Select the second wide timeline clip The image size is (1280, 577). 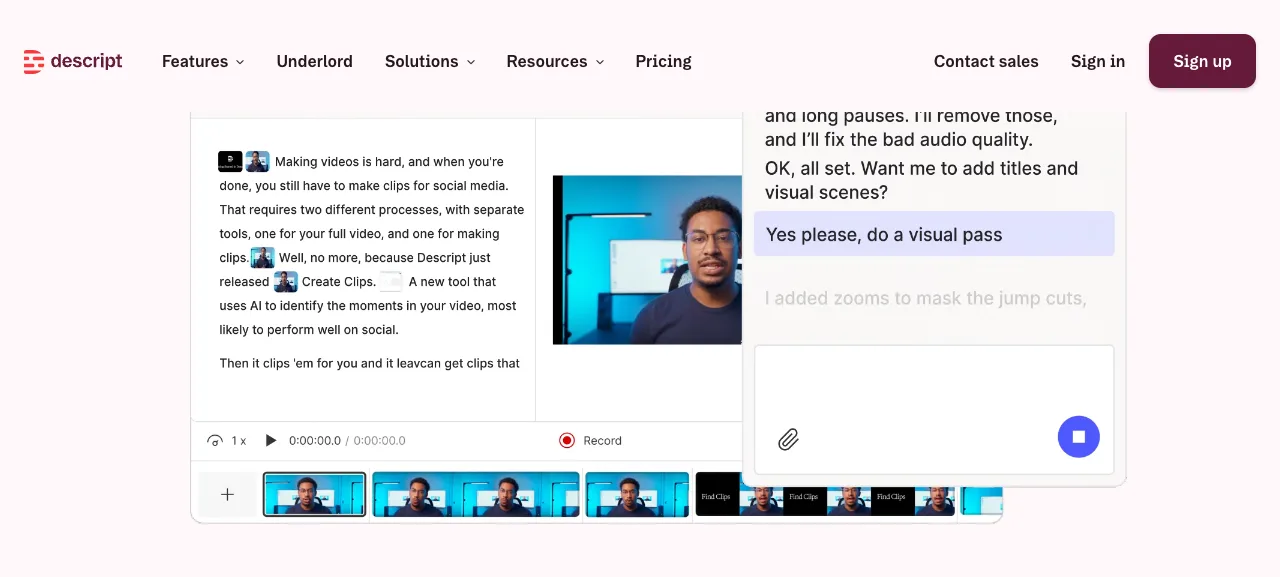coord(476,494)
